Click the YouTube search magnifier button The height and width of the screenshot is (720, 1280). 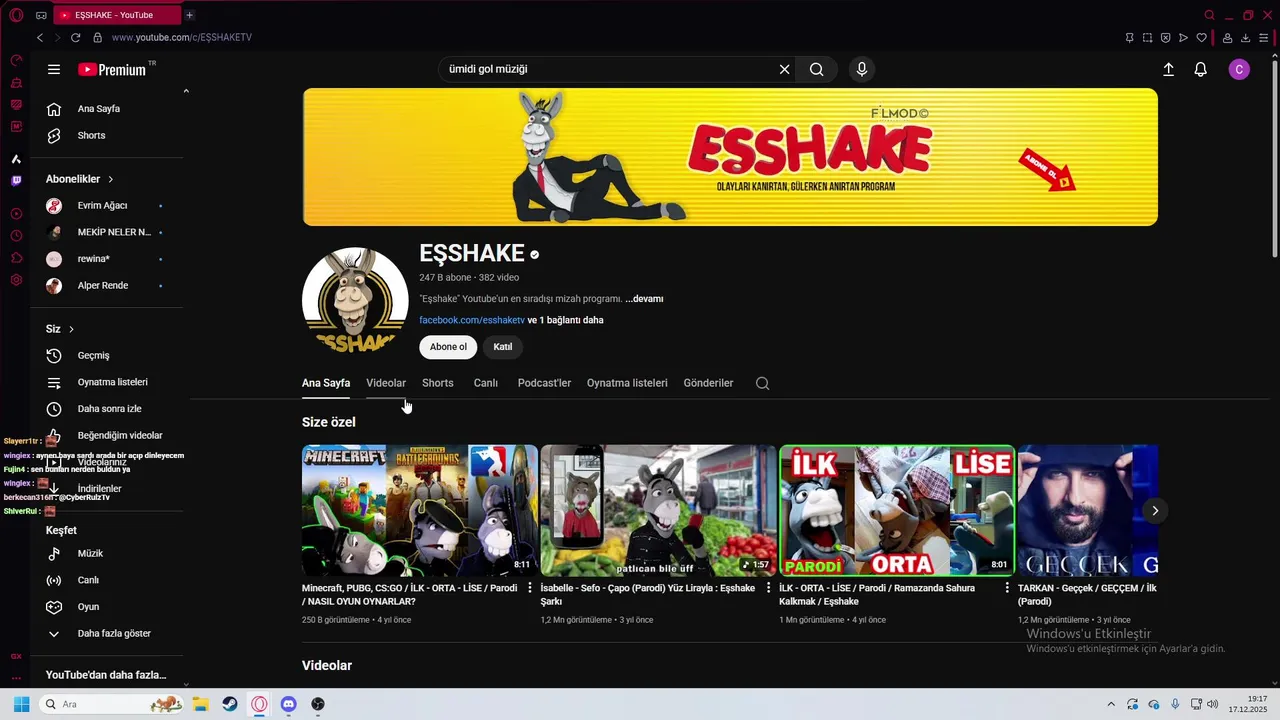tap(817, 69)
